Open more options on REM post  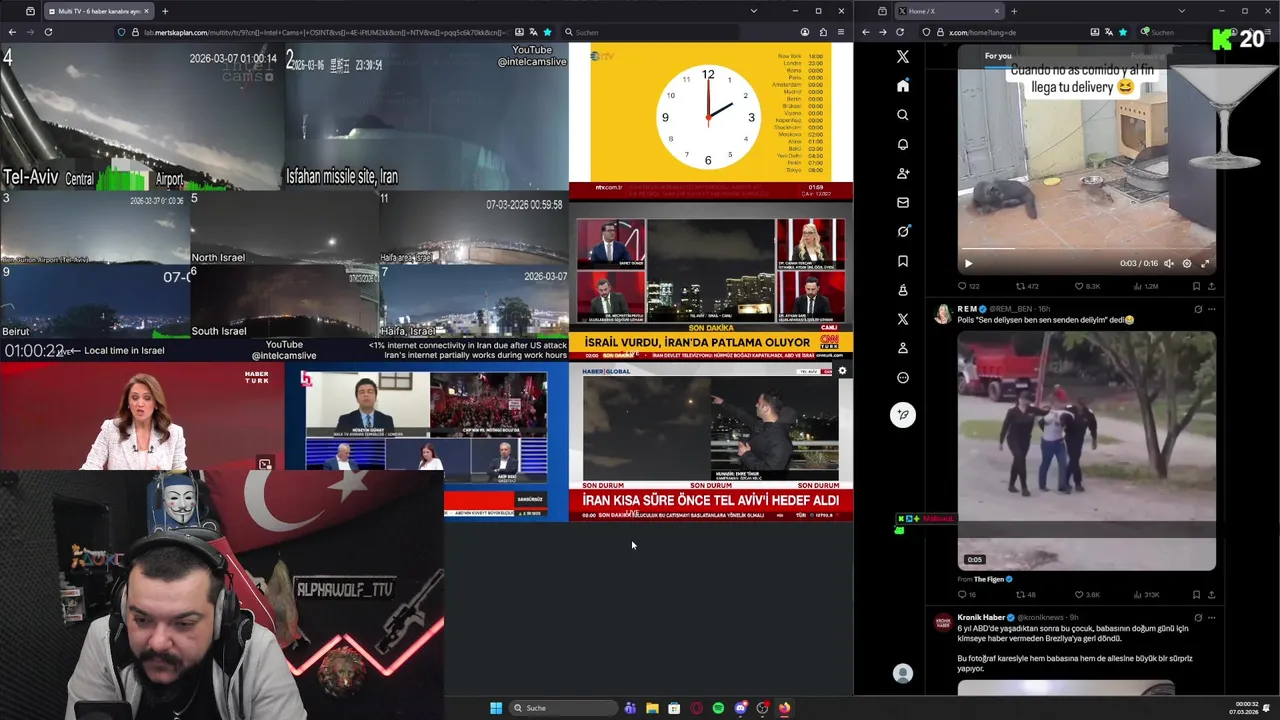point(1212,309)
